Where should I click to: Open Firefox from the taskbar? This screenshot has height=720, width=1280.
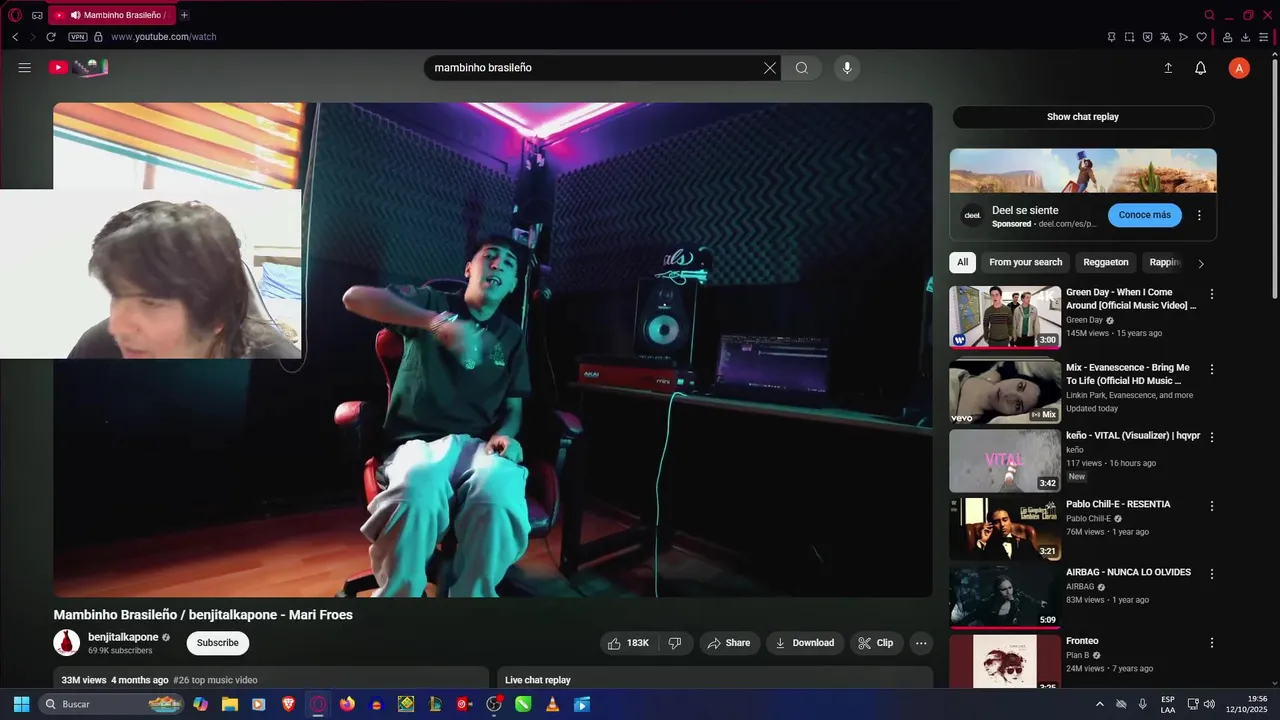[x=347, y=704]
